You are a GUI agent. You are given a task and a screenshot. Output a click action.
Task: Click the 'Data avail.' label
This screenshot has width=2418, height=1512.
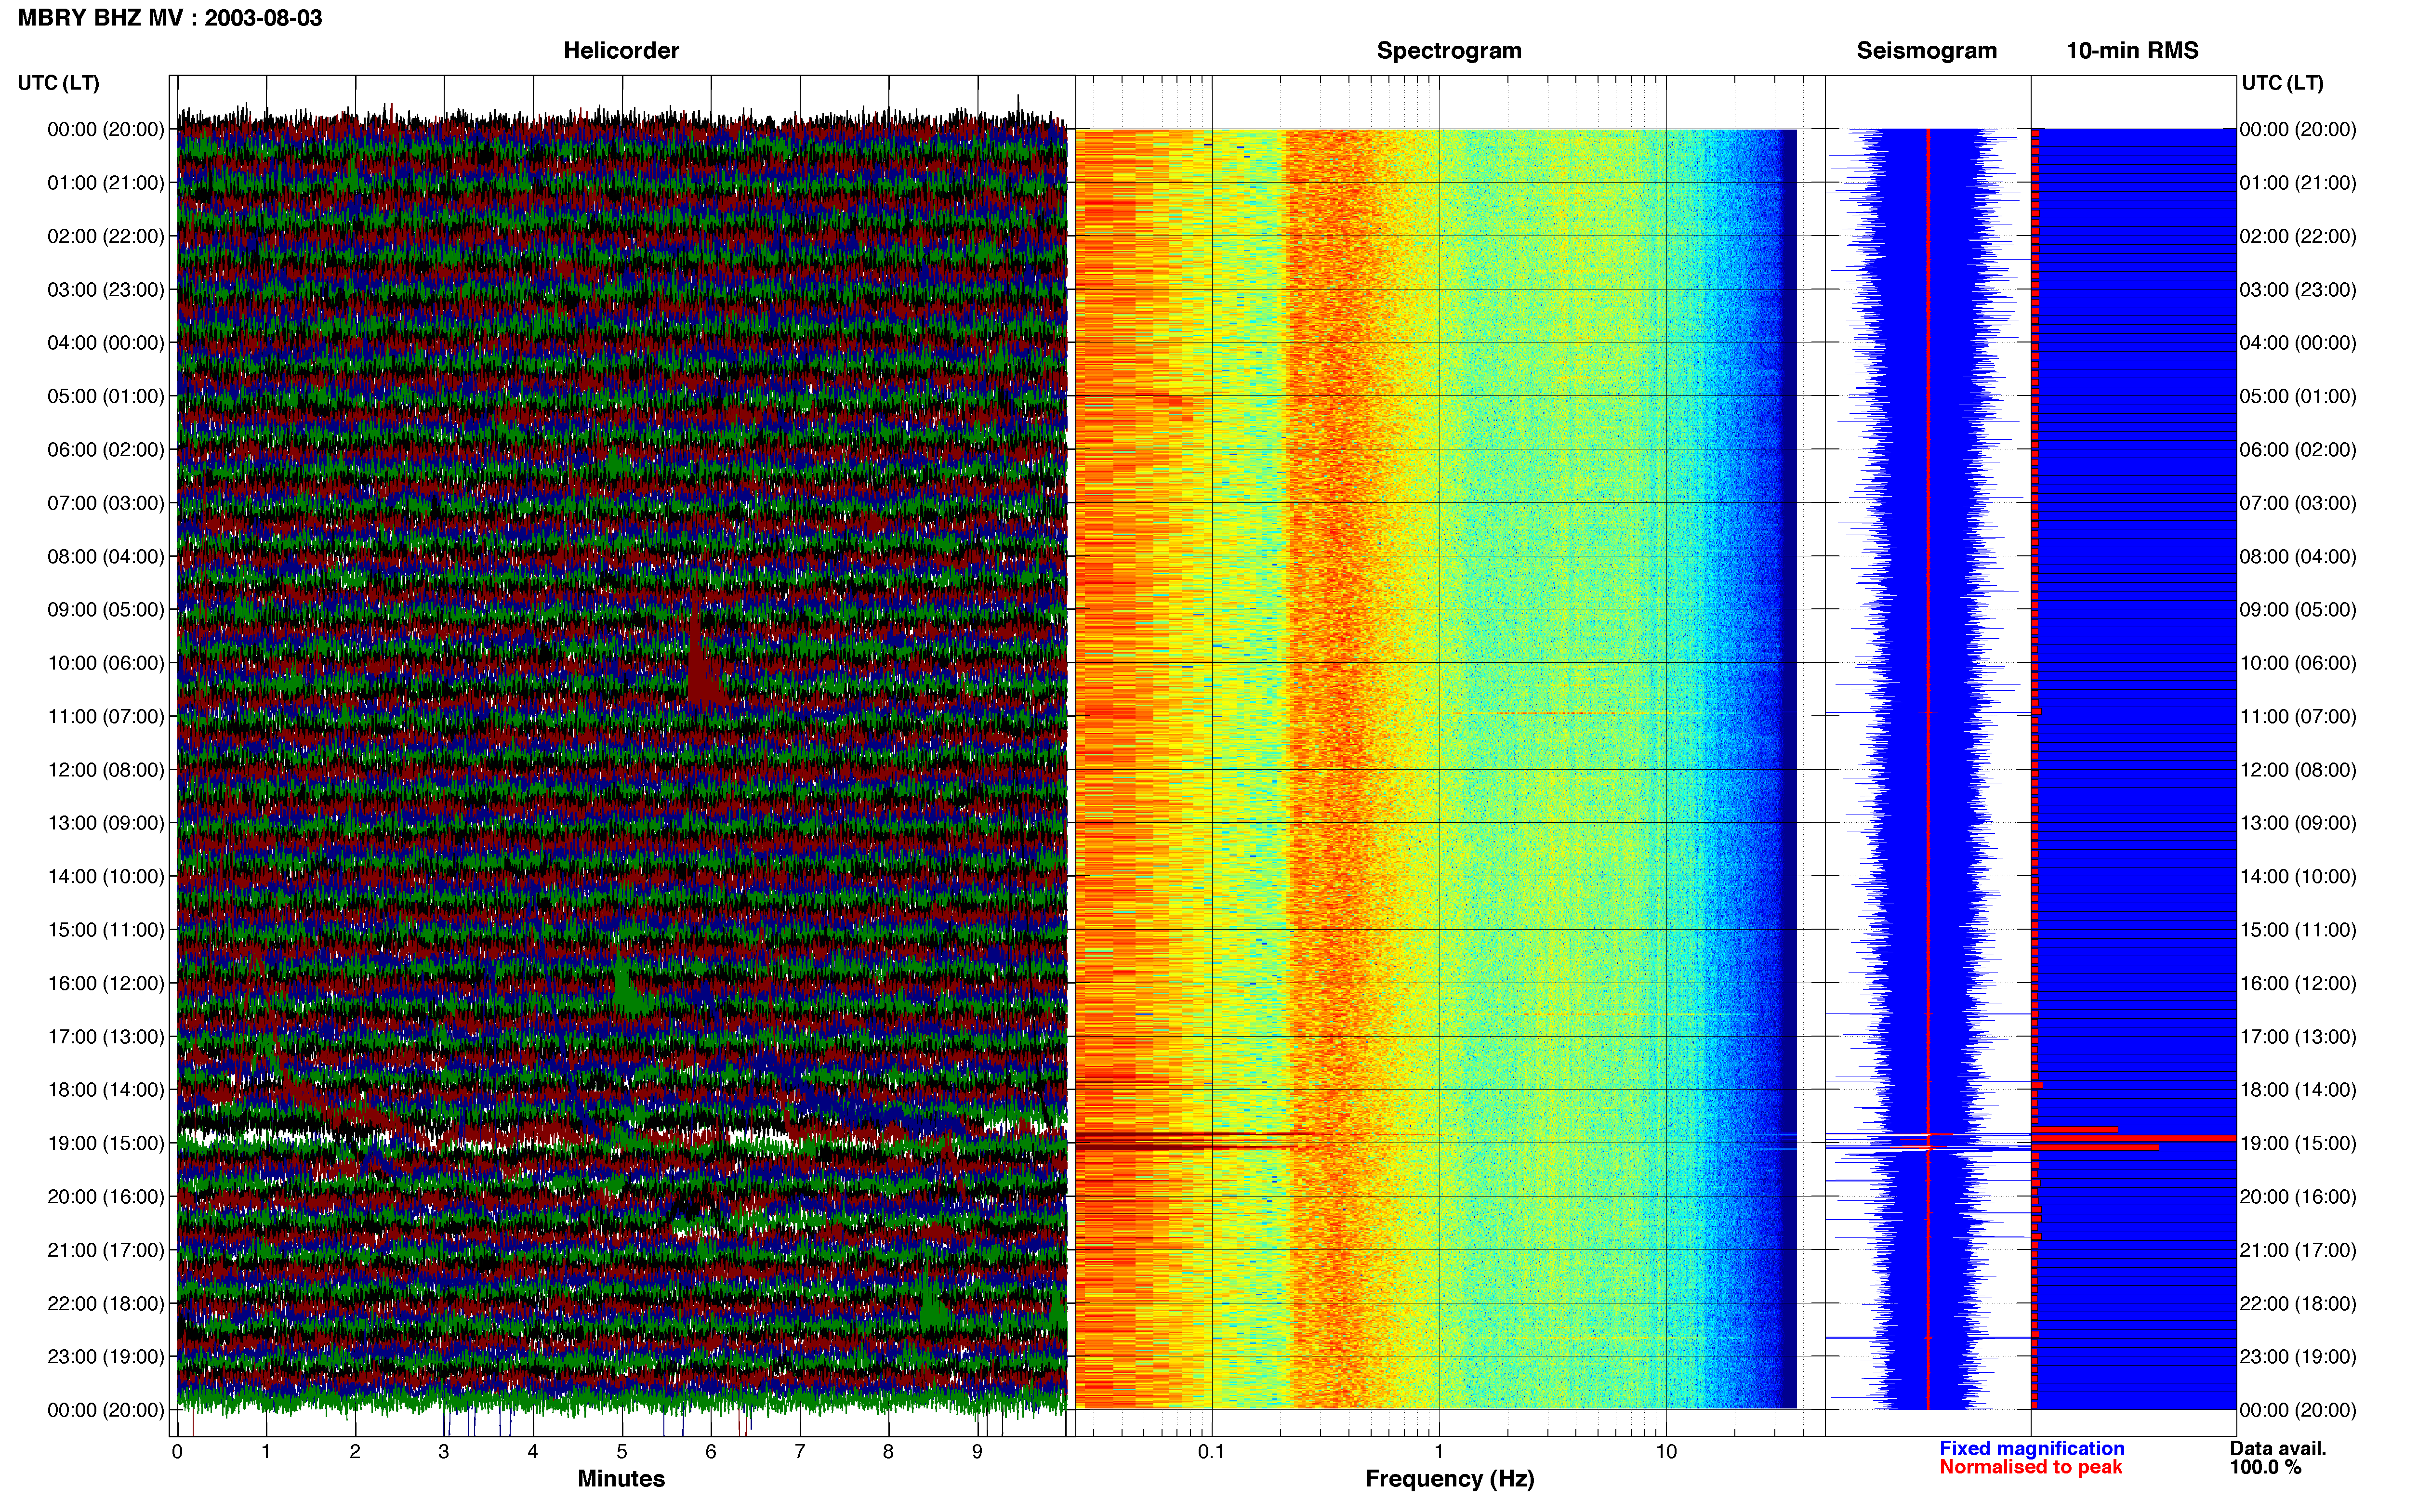2278,1448
